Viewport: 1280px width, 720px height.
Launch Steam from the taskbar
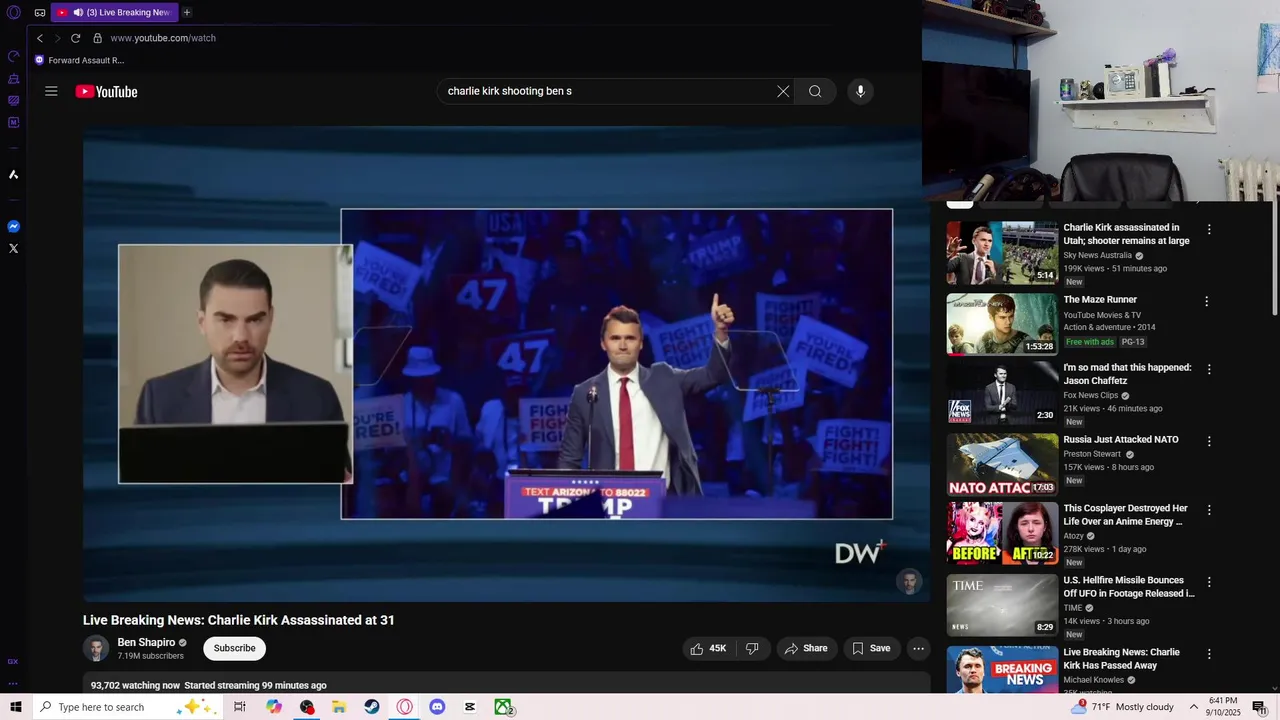coord(372,707)
